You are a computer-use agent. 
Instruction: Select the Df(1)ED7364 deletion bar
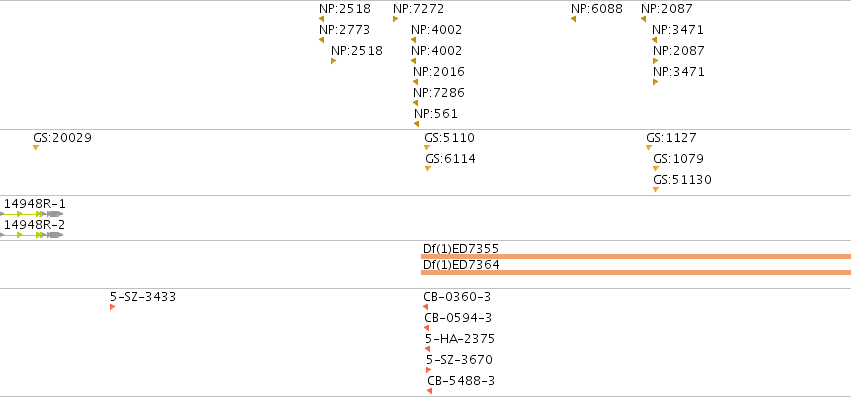(x=636, y=273)
